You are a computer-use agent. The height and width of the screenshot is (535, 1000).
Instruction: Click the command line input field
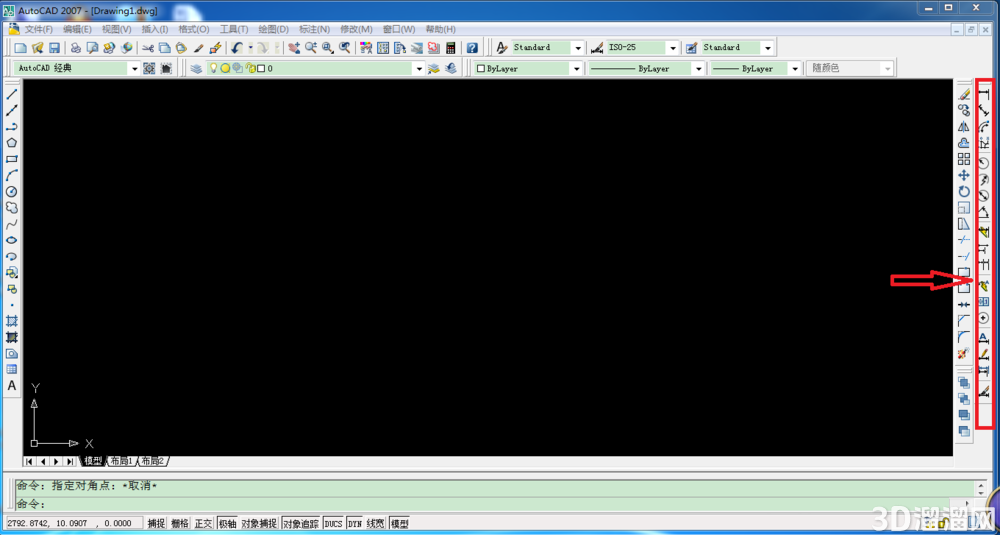[x=494, y=504]
